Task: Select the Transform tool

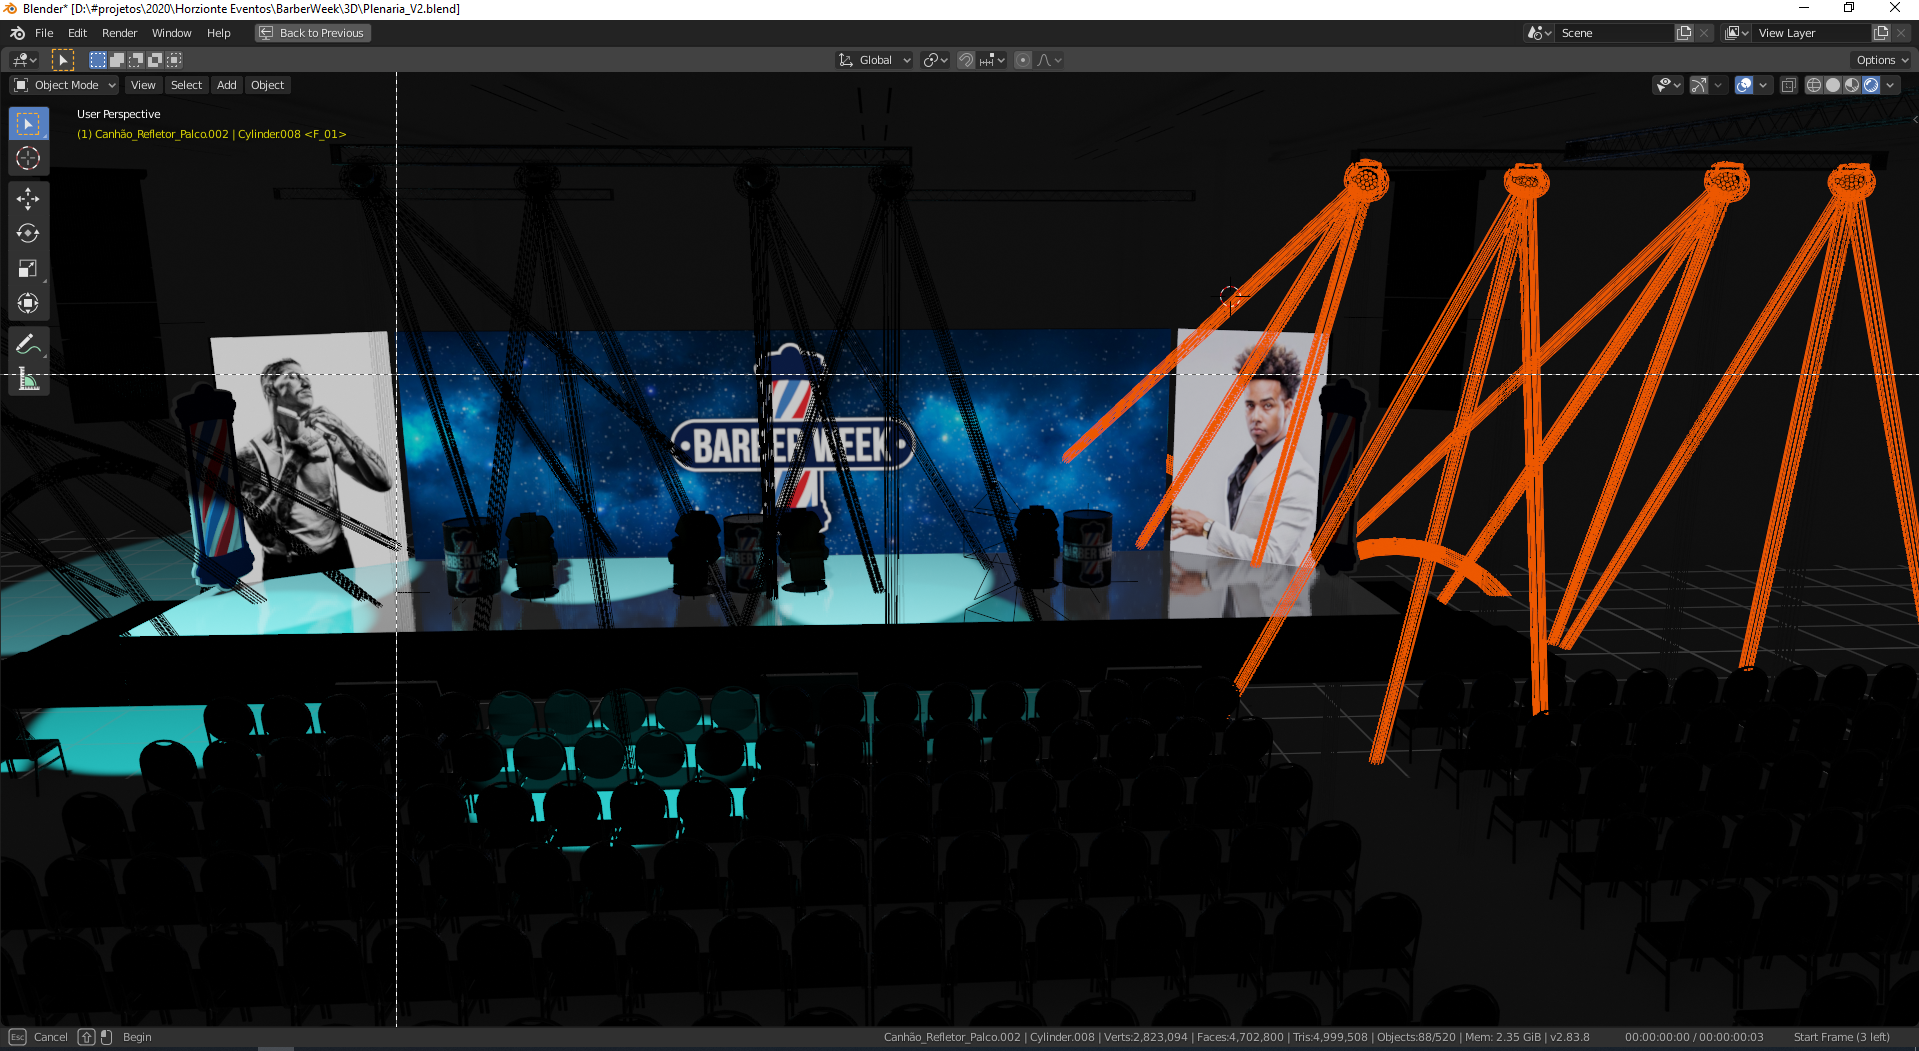Action: coord(28,303)
